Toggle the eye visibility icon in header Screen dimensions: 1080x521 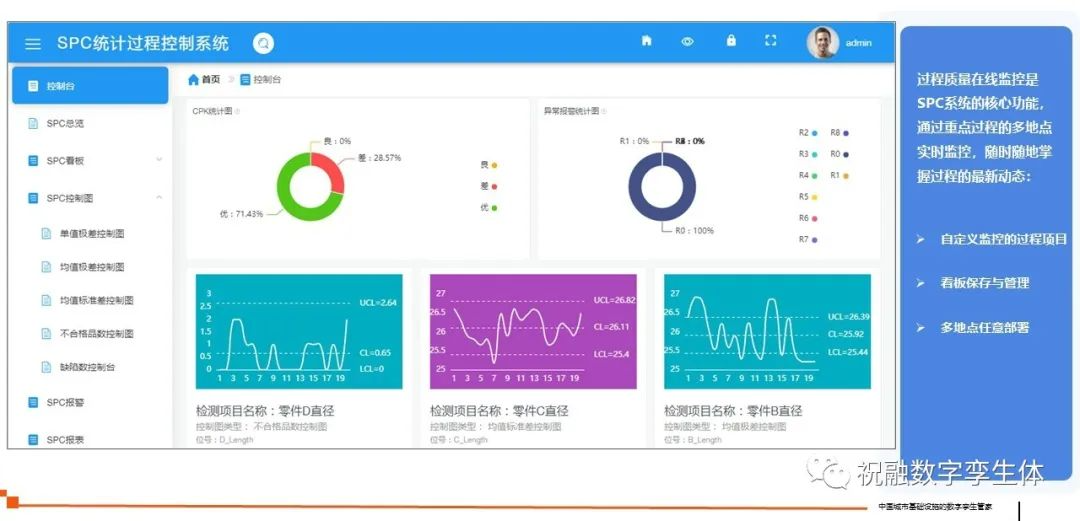(x=687, y=42)
